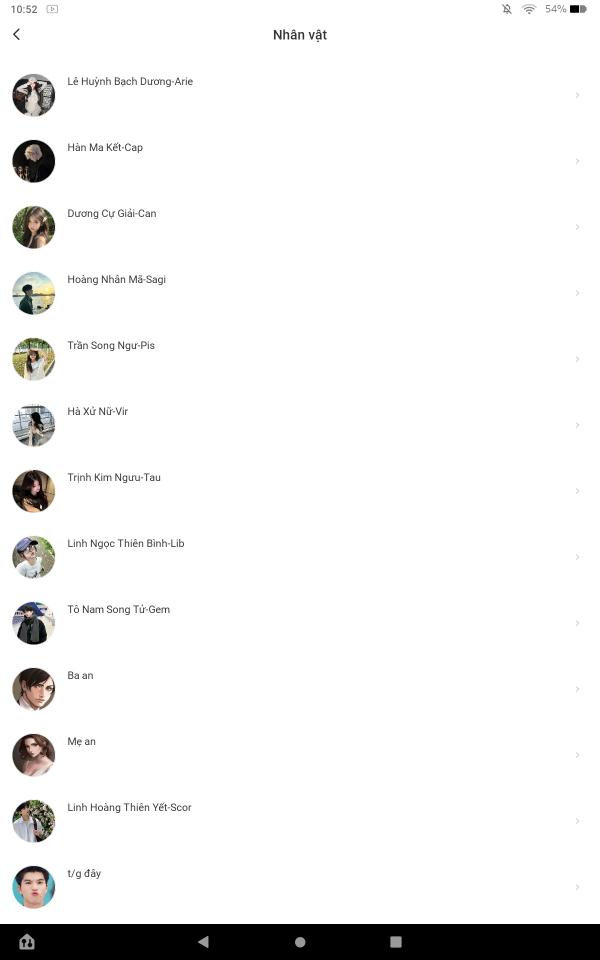Open Trịnh Kim Ngưu-Tau avatar image
Image resolution: width=600 pixels, height=960 pixels.
coord(34,491)
